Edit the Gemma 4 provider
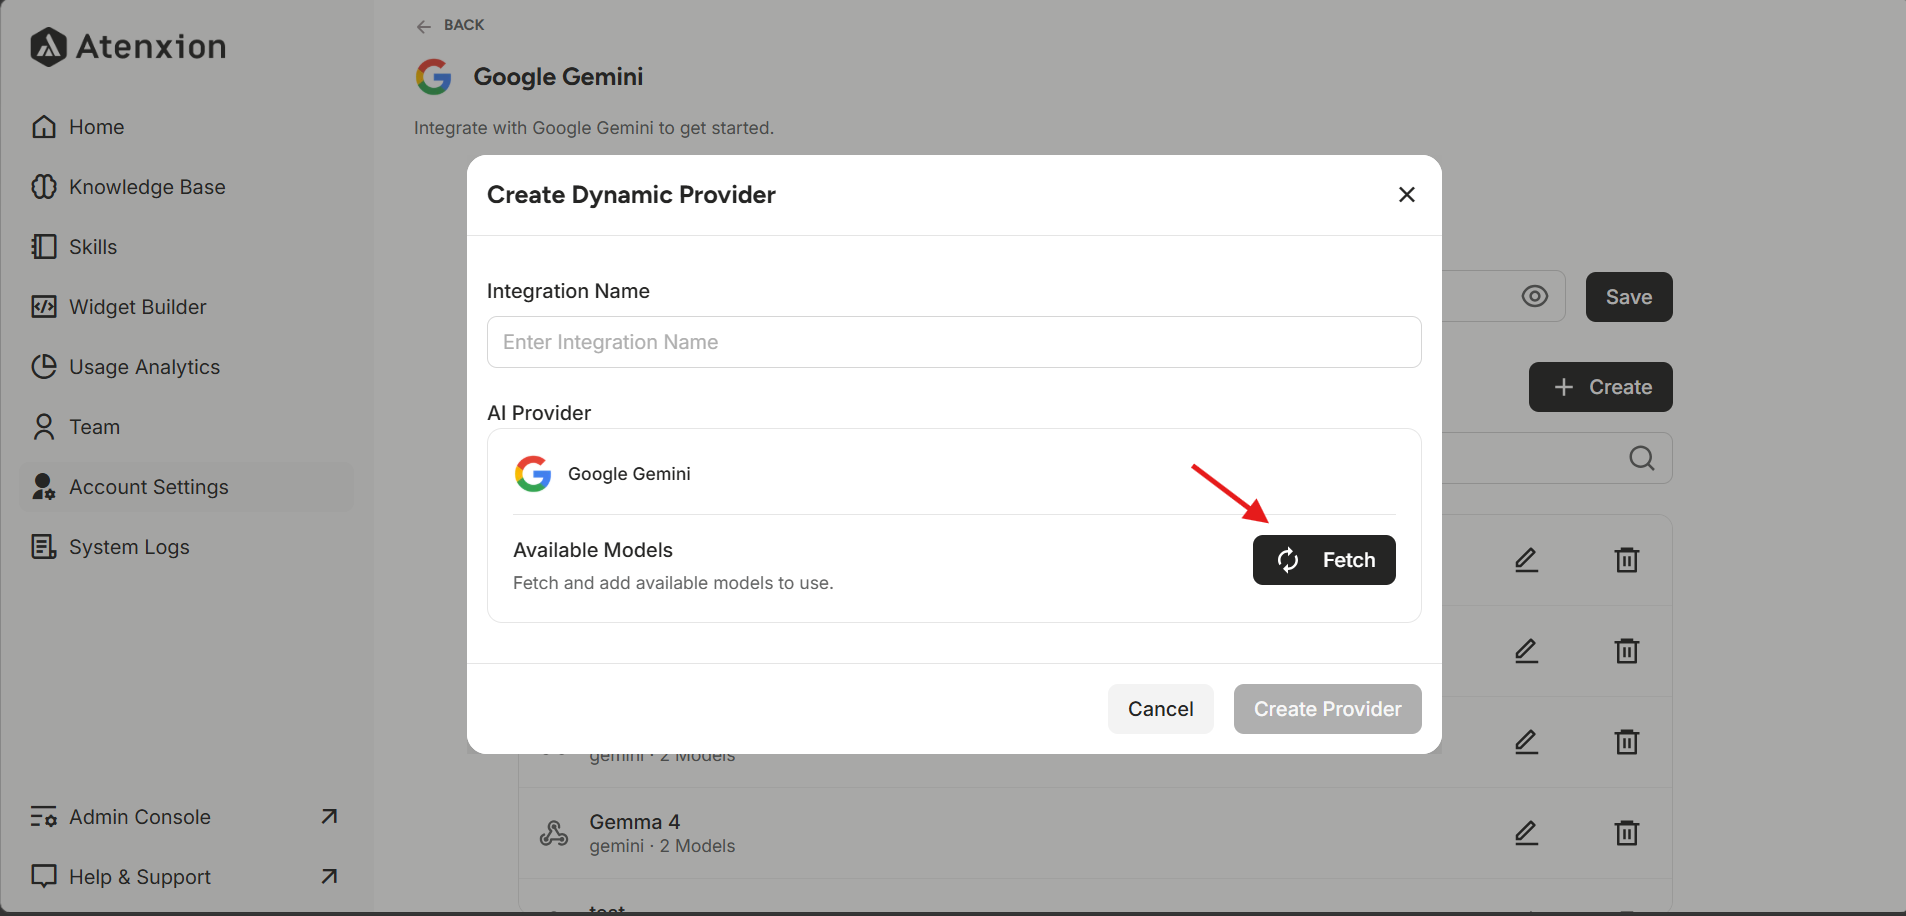1906x916 pixels. coord(1526,833)
